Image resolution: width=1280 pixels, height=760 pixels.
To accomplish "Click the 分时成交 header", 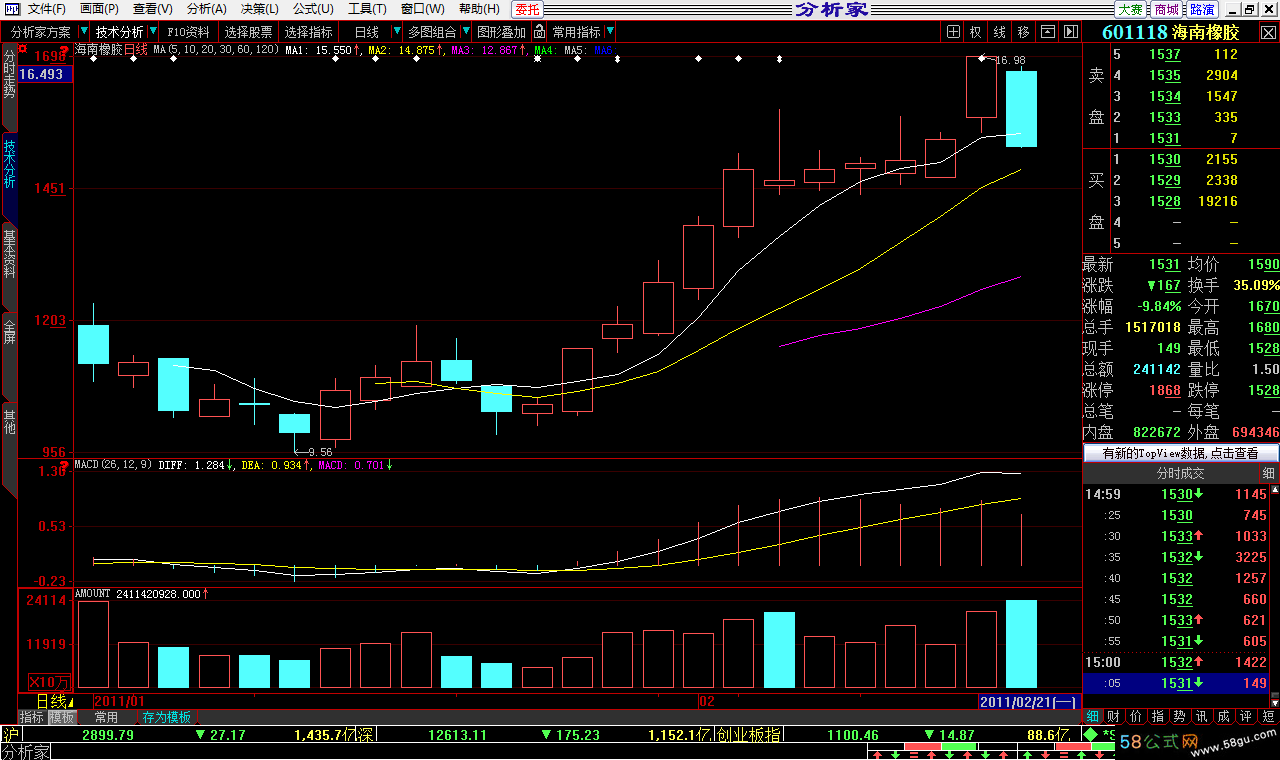I will pos(1181,473).
